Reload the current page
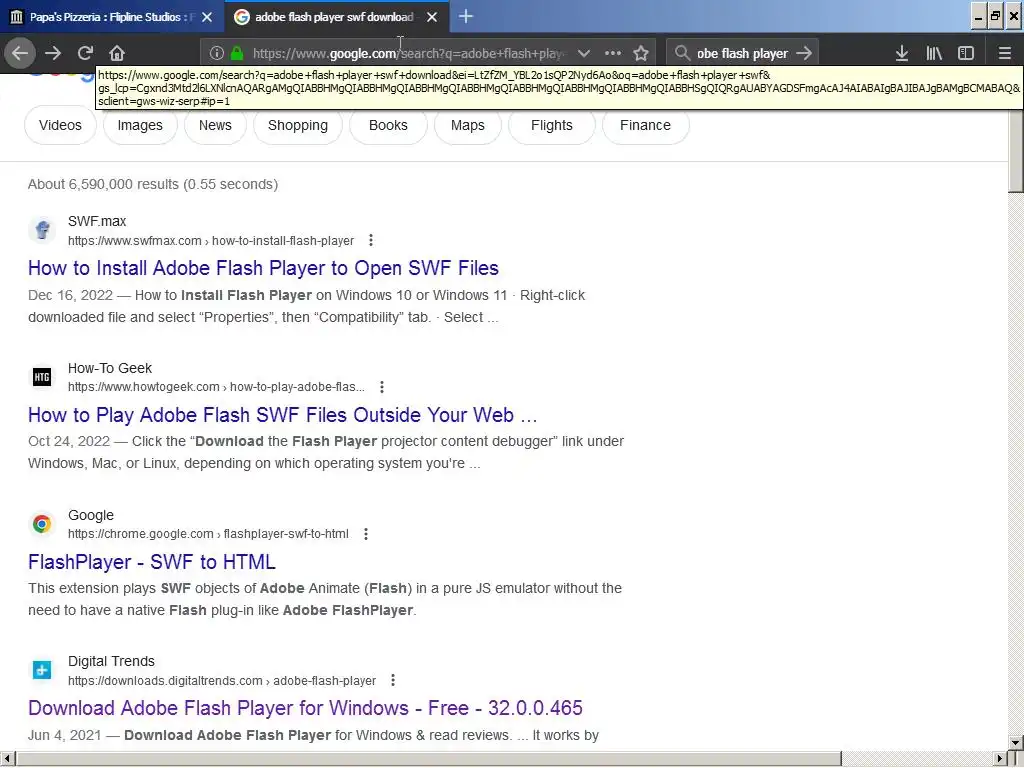The height and width of the screenshot is (768, 1024). (x=85, y=53)
